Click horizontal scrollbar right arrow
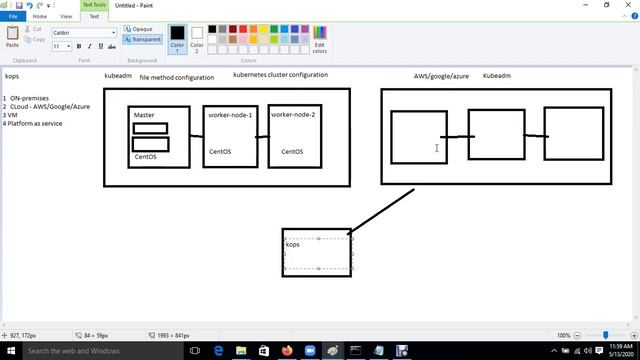This screenshot has height=360, width=640. click(629, 325)
